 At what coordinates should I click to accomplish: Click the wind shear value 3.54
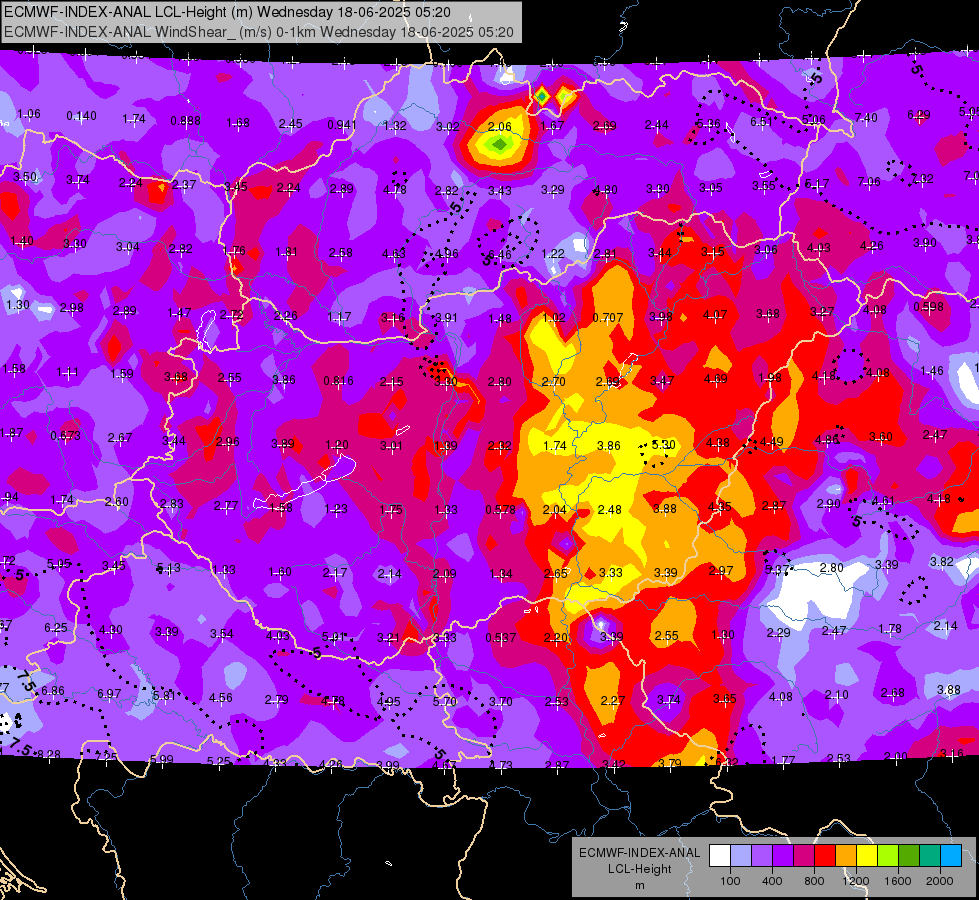(x=222, y=634)
